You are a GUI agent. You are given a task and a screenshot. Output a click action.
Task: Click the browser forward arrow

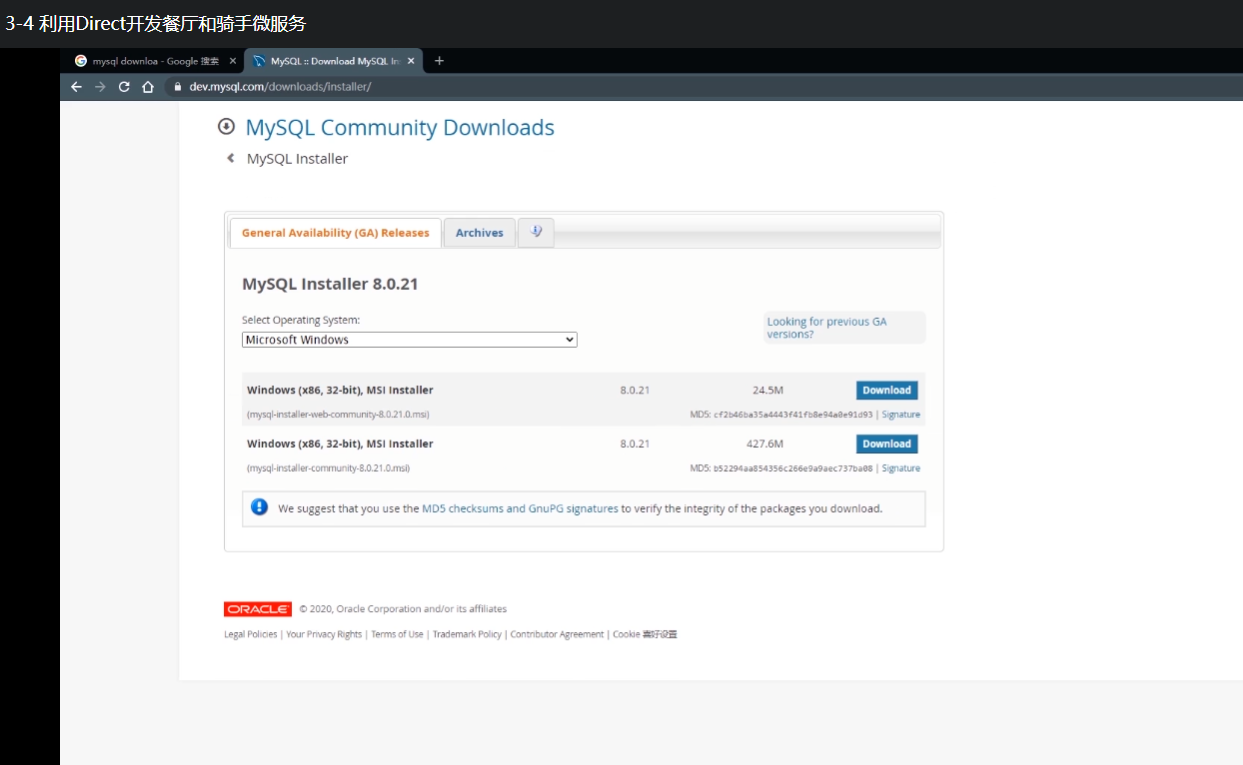point(100,87)
